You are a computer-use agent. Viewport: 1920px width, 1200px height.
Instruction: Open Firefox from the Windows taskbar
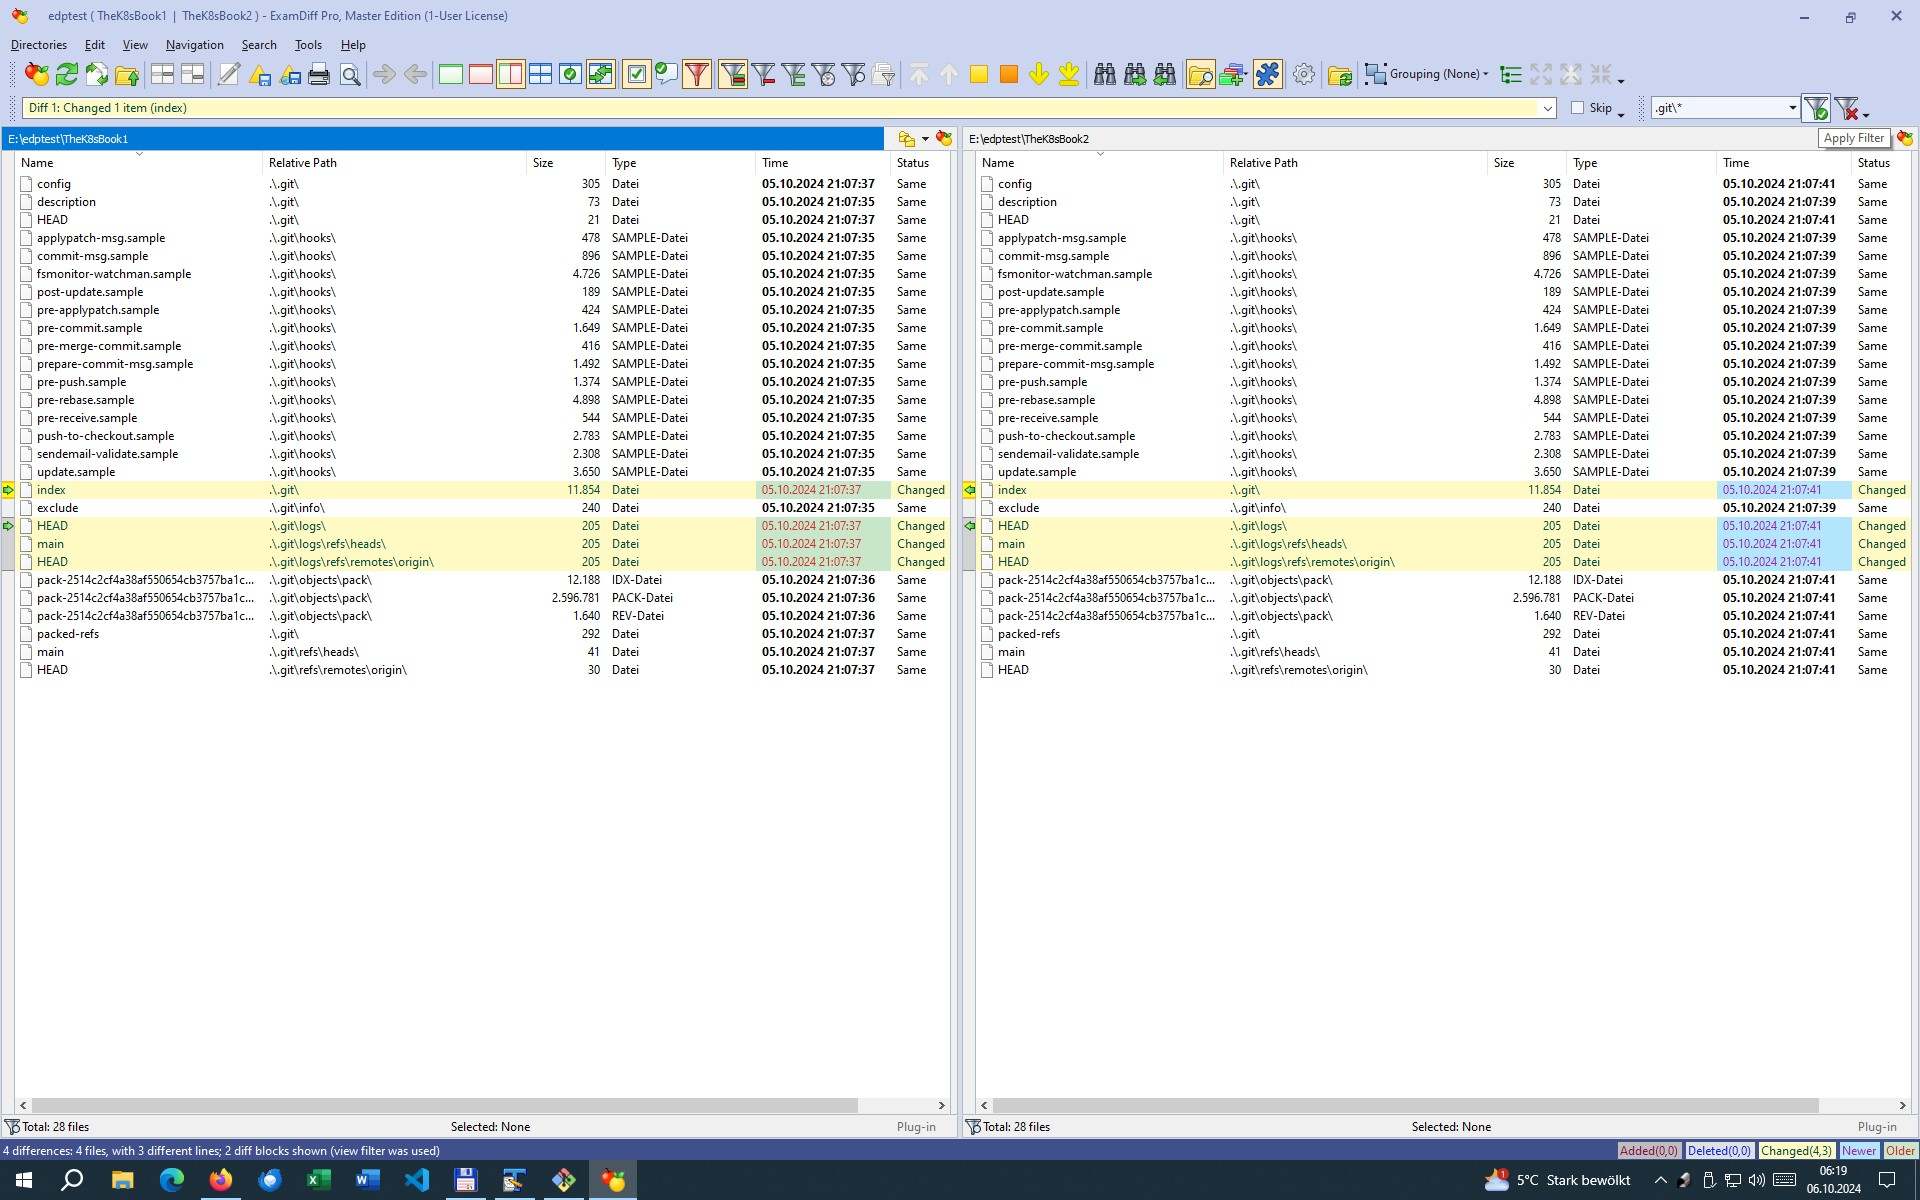click(x=220, y=1180)
